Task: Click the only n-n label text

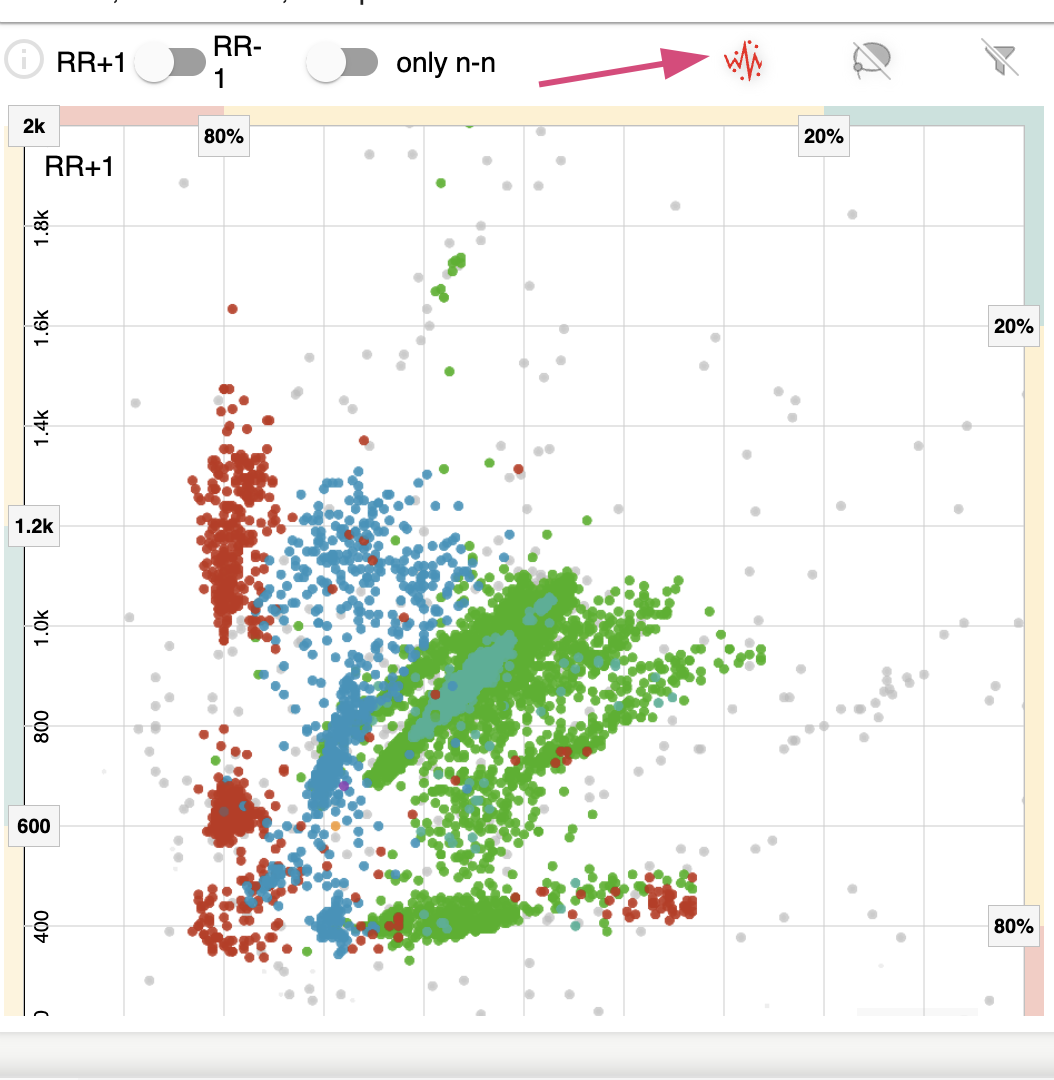Action: (x=446, y=63)
